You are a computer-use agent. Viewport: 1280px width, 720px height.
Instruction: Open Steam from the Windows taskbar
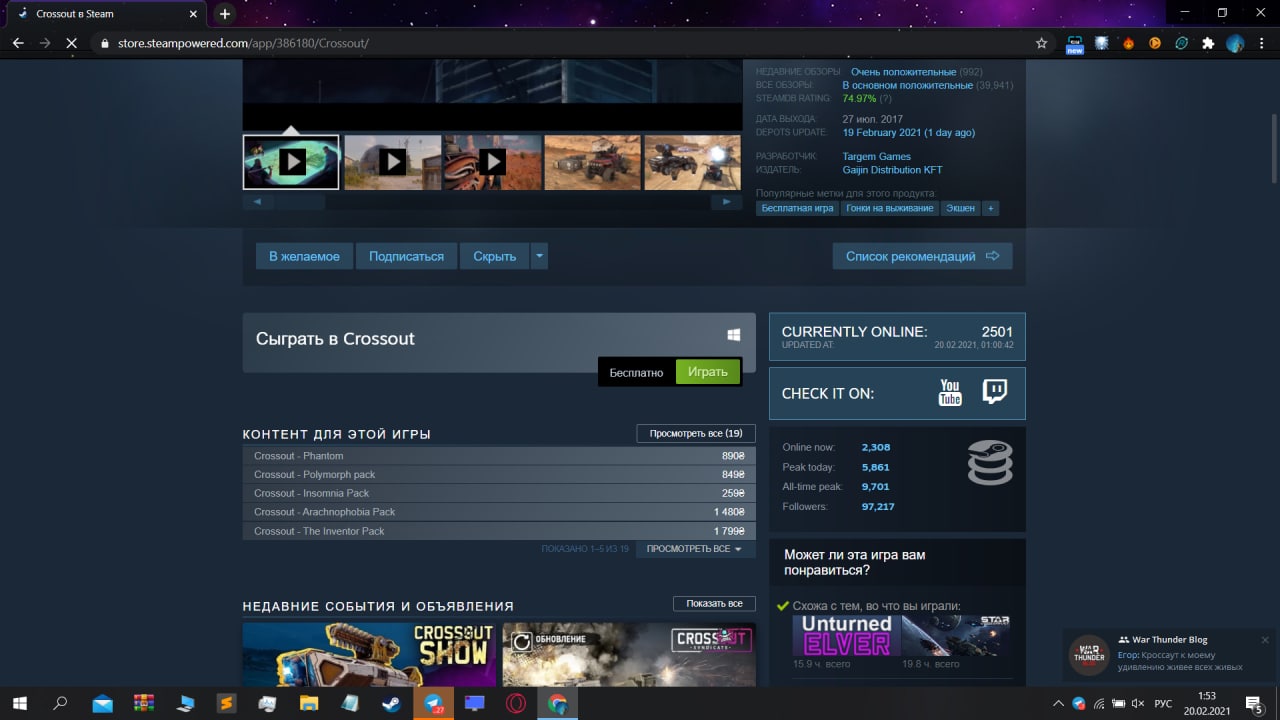pos(391,703)
